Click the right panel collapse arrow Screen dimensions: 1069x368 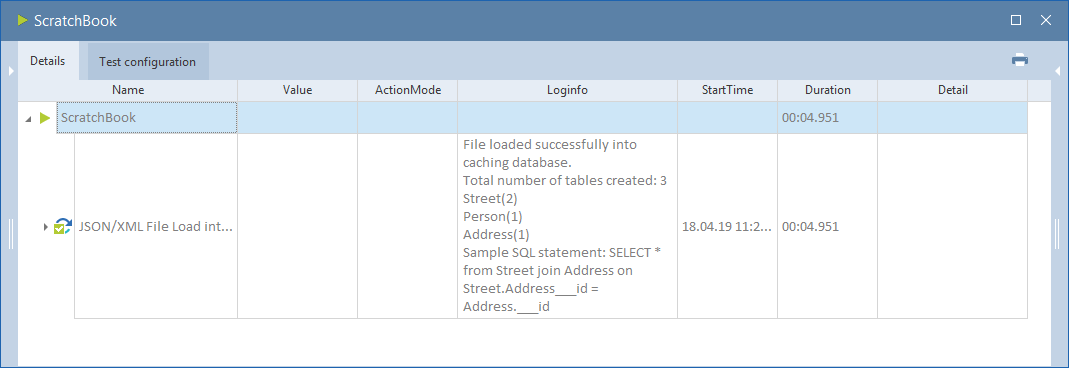click(1057, 71)
